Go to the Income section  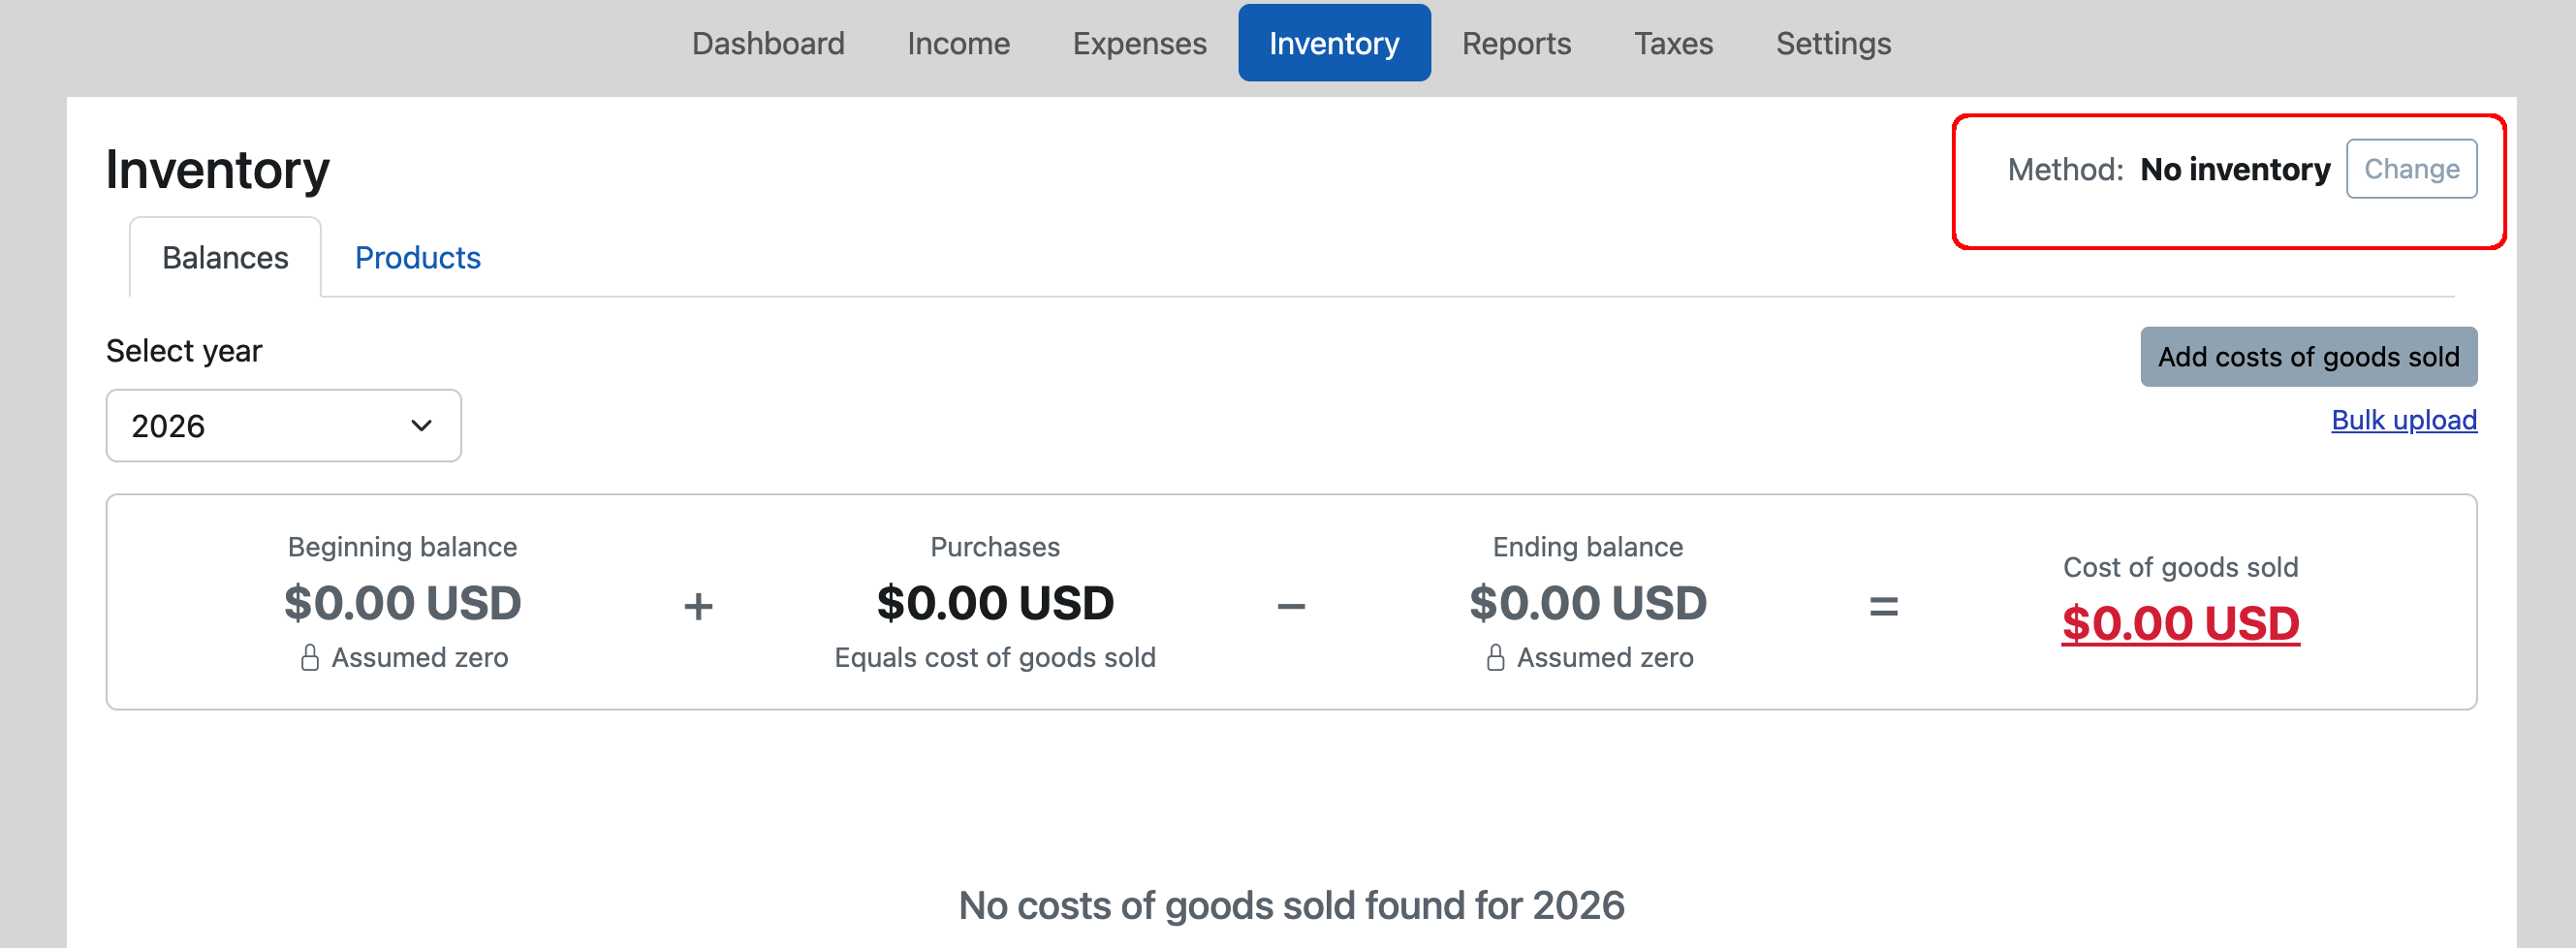point(958,44)
